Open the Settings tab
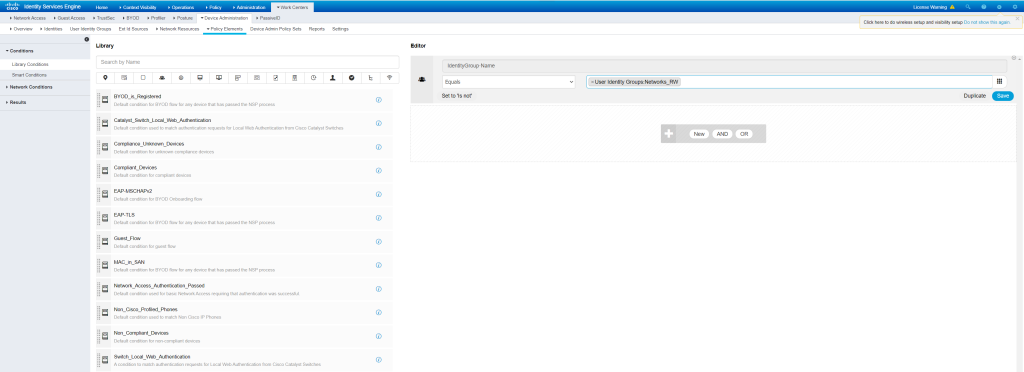This screenshot has height=372, width=1024. (340, 29)
